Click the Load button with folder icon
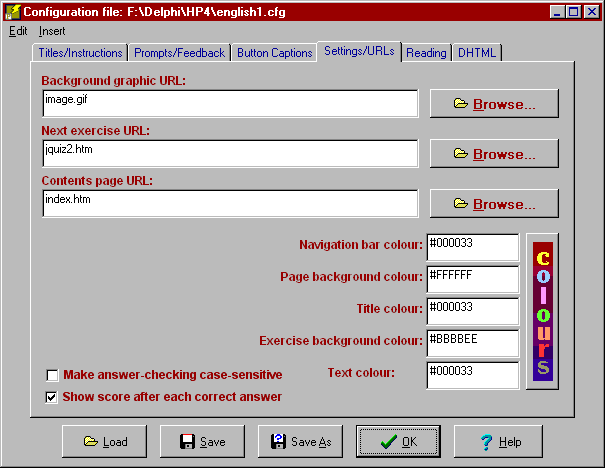 pos(104,441)
